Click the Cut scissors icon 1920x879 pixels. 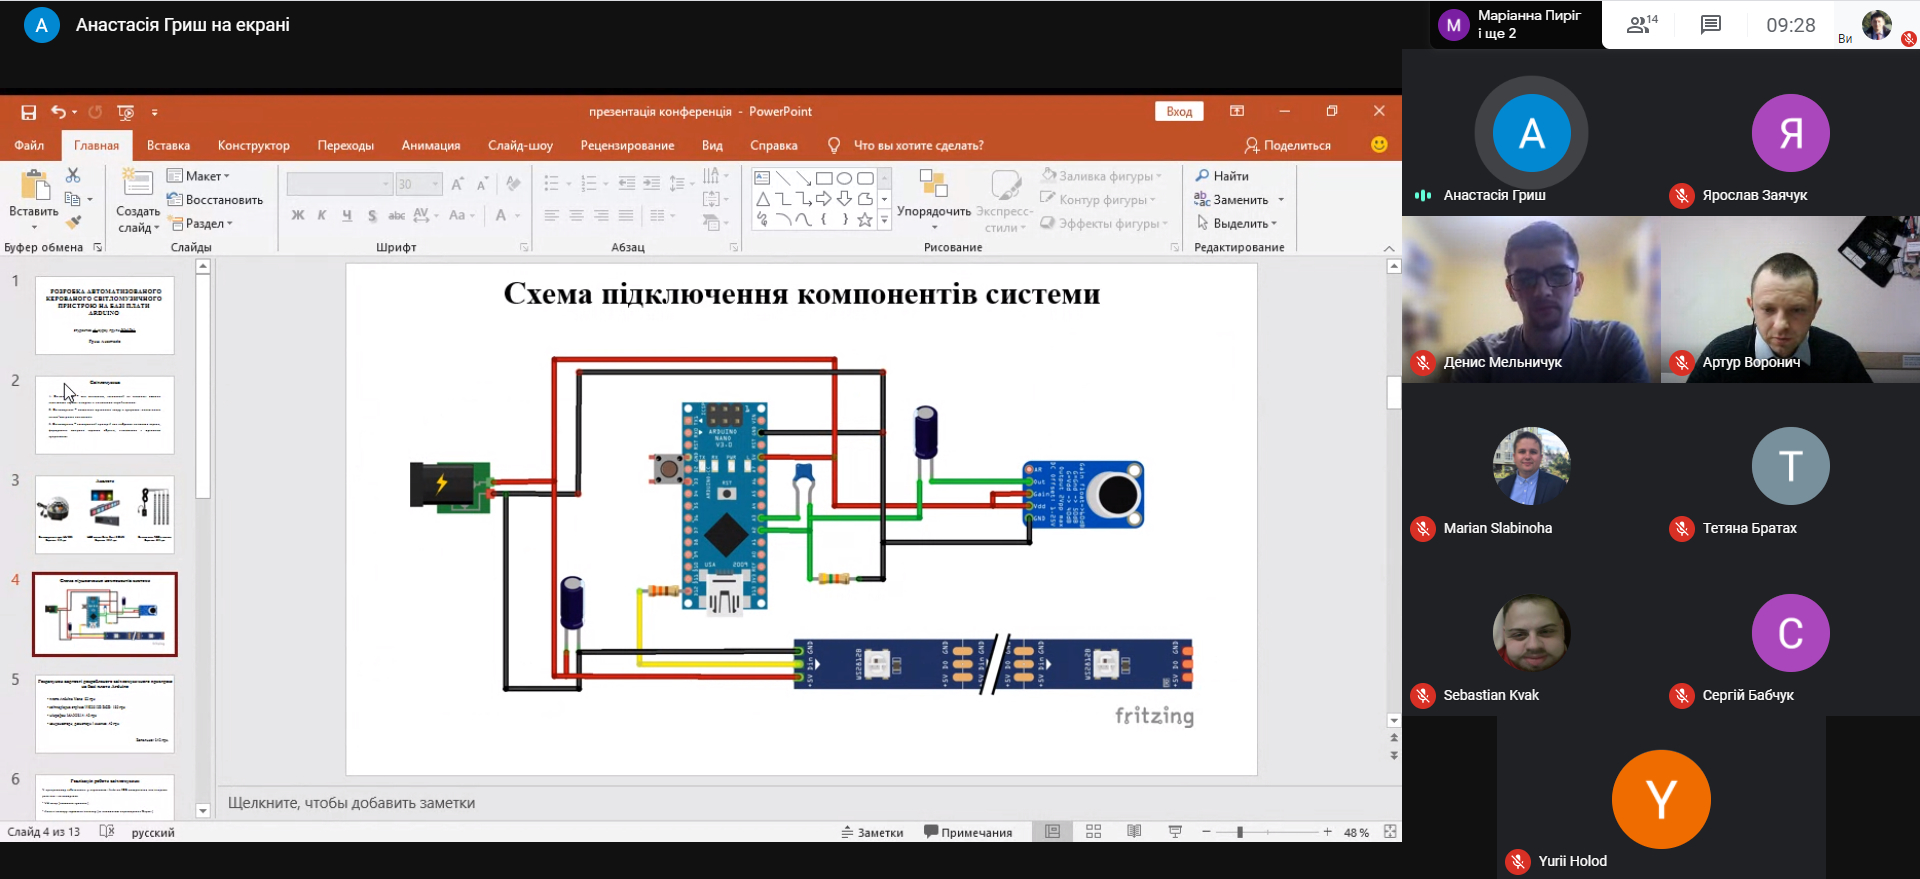coord(73,175)
